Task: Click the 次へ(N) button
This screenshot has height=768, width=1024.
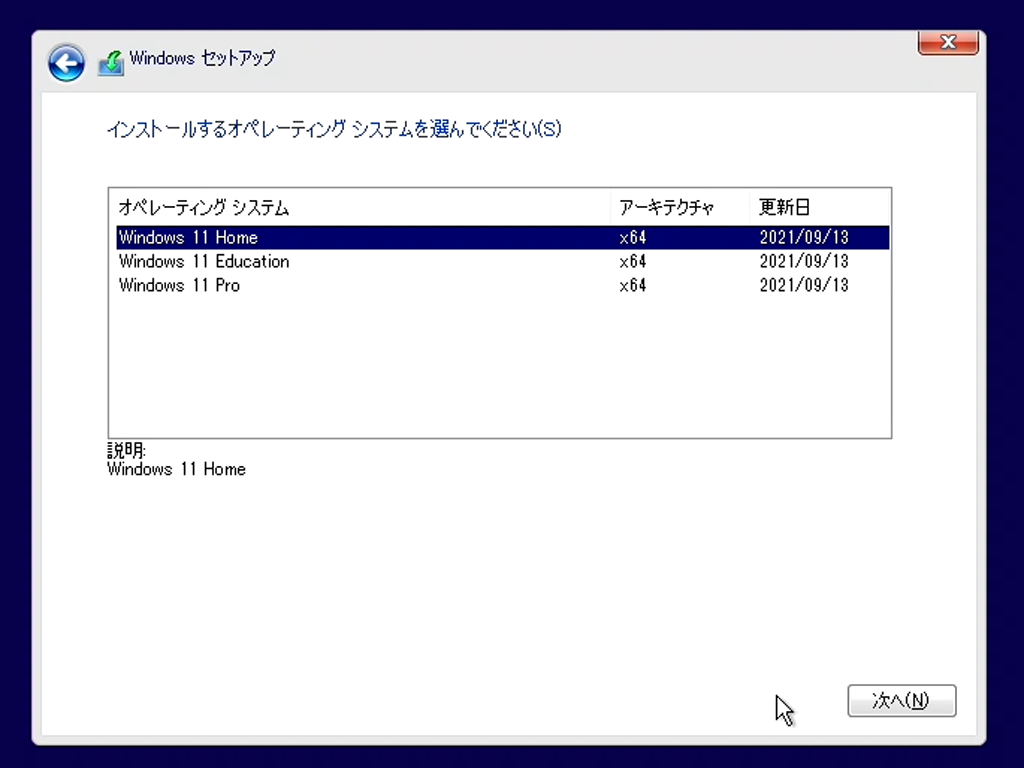Action: [x=901, y=701]
